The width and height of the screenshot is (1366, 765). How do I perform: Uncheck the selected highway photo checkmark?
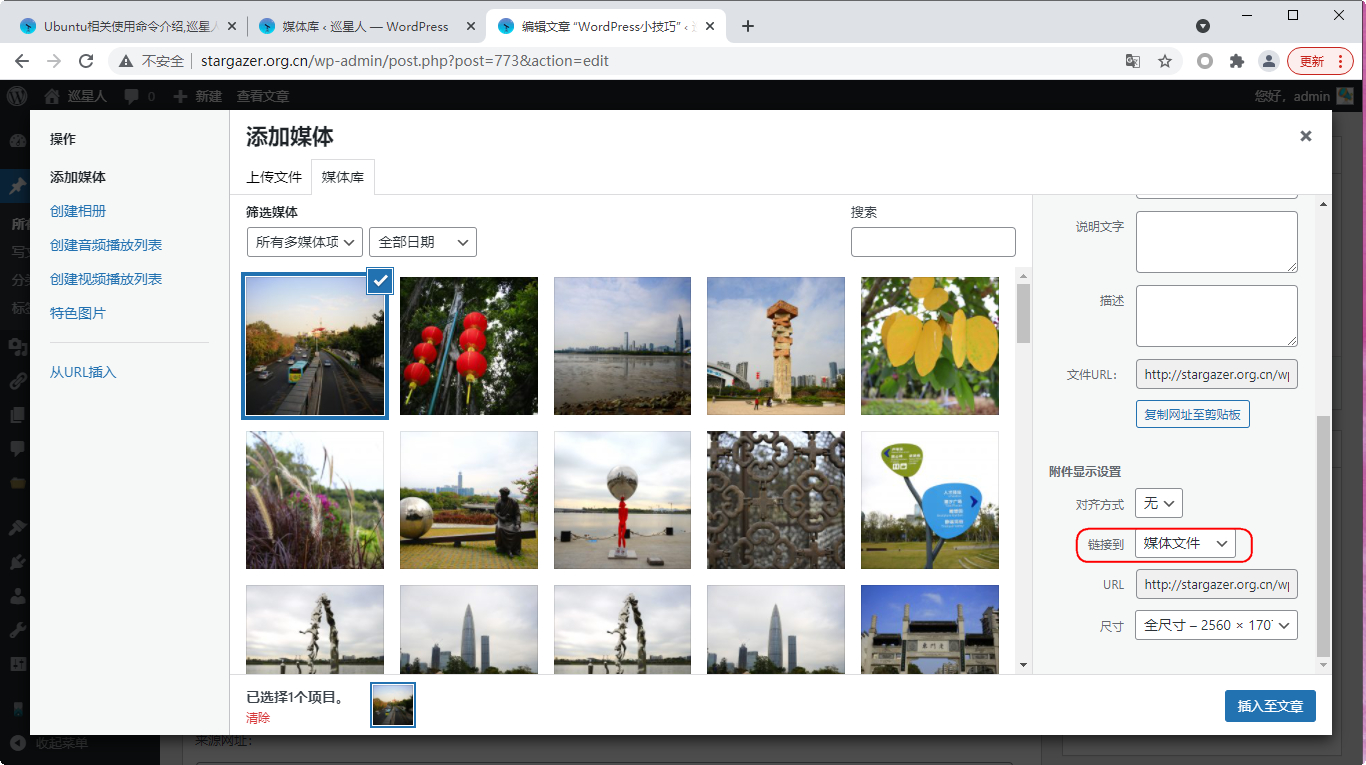point(379,282)
